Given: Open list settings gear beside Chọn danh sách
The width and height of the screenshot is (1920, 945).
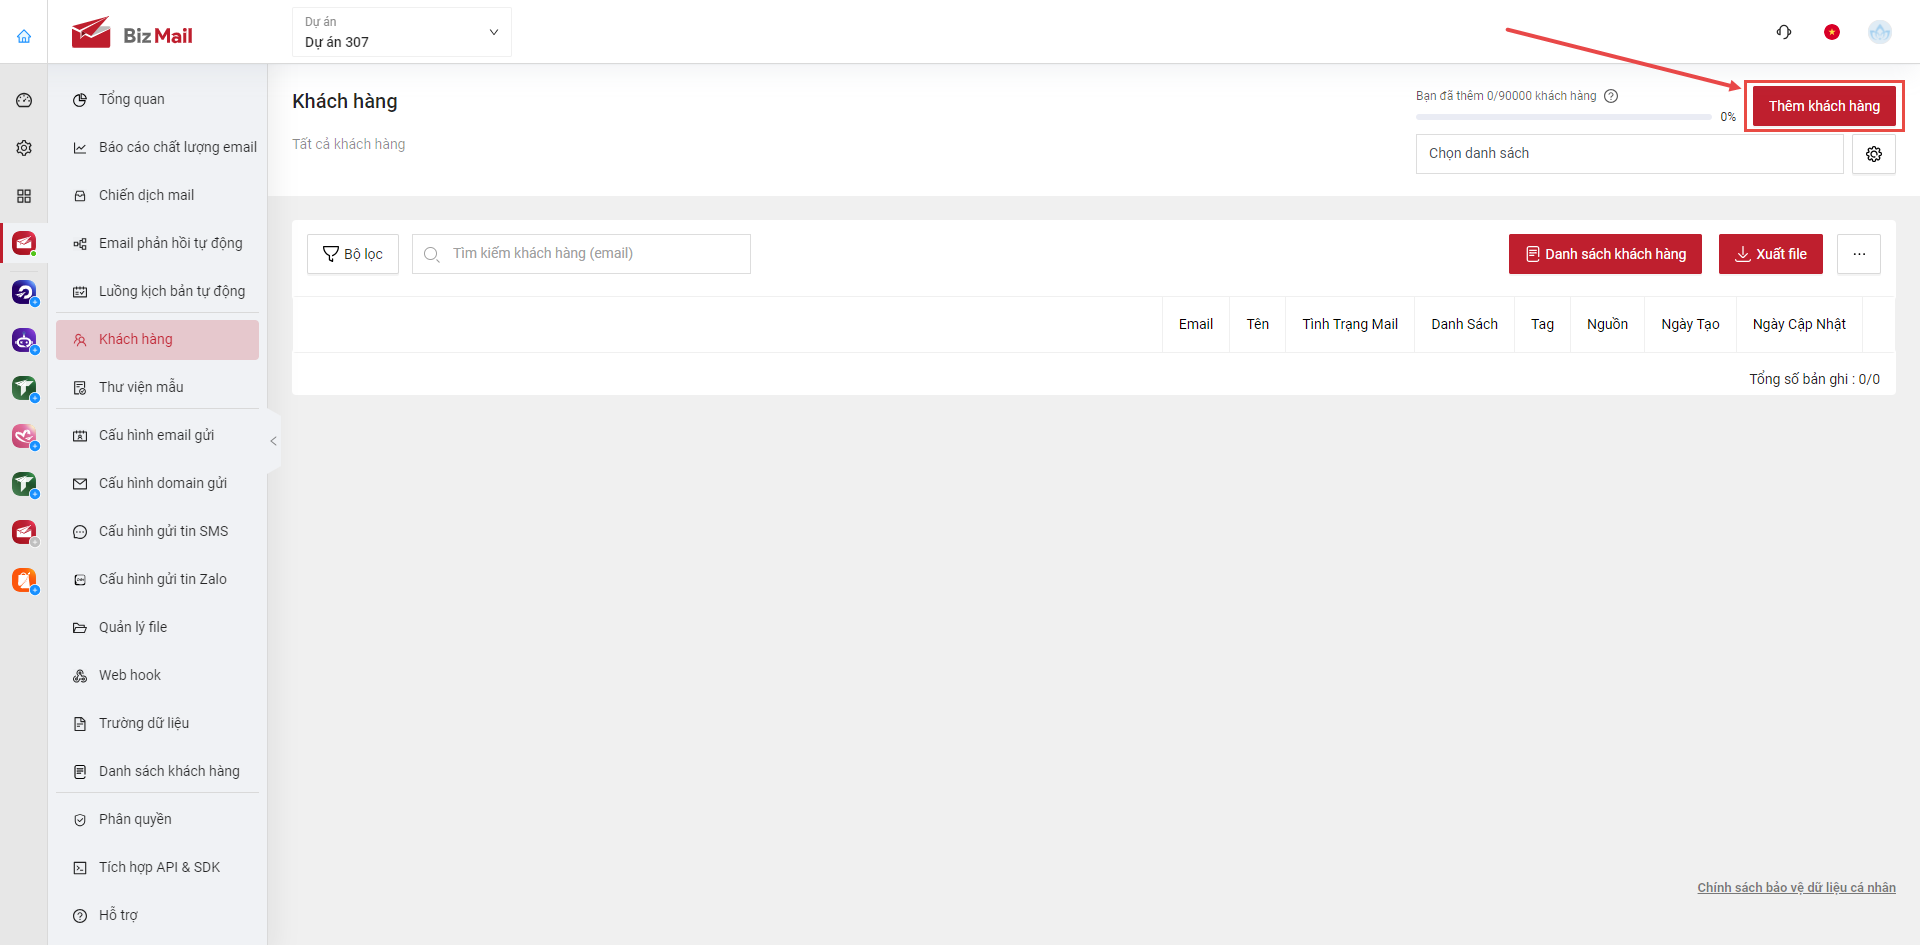Looking at the screenshot, I should tap(1874, 154).
